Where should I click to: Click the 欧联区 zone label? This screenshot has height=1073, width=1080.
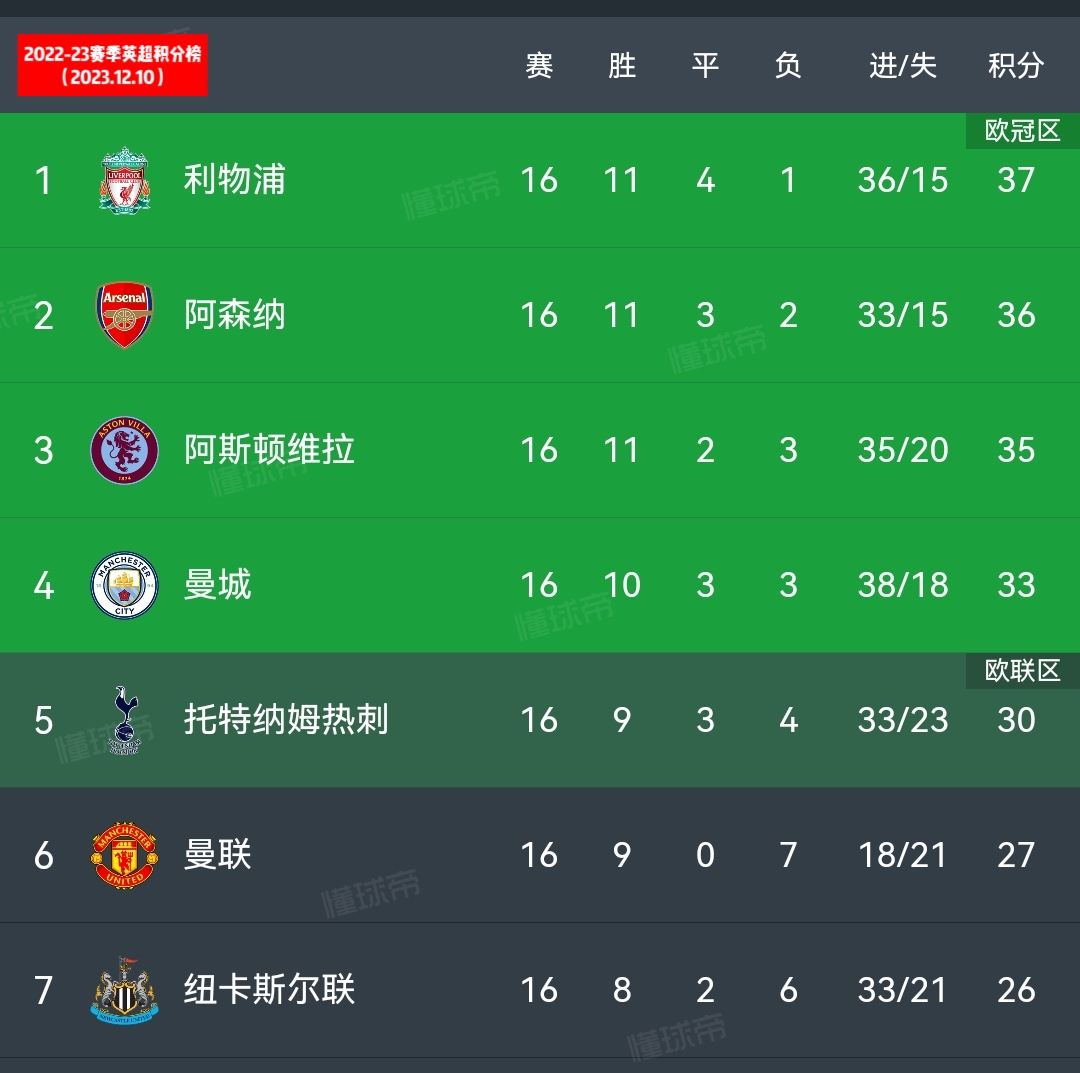pos(1023,671)
